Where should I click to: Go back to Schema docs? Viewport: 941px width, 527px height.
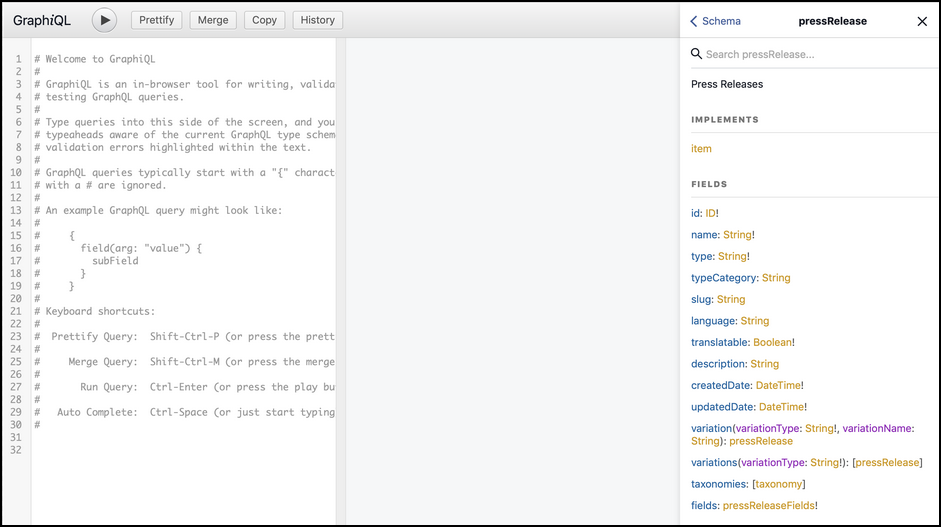pyautogui.click(x=715, y=21)
